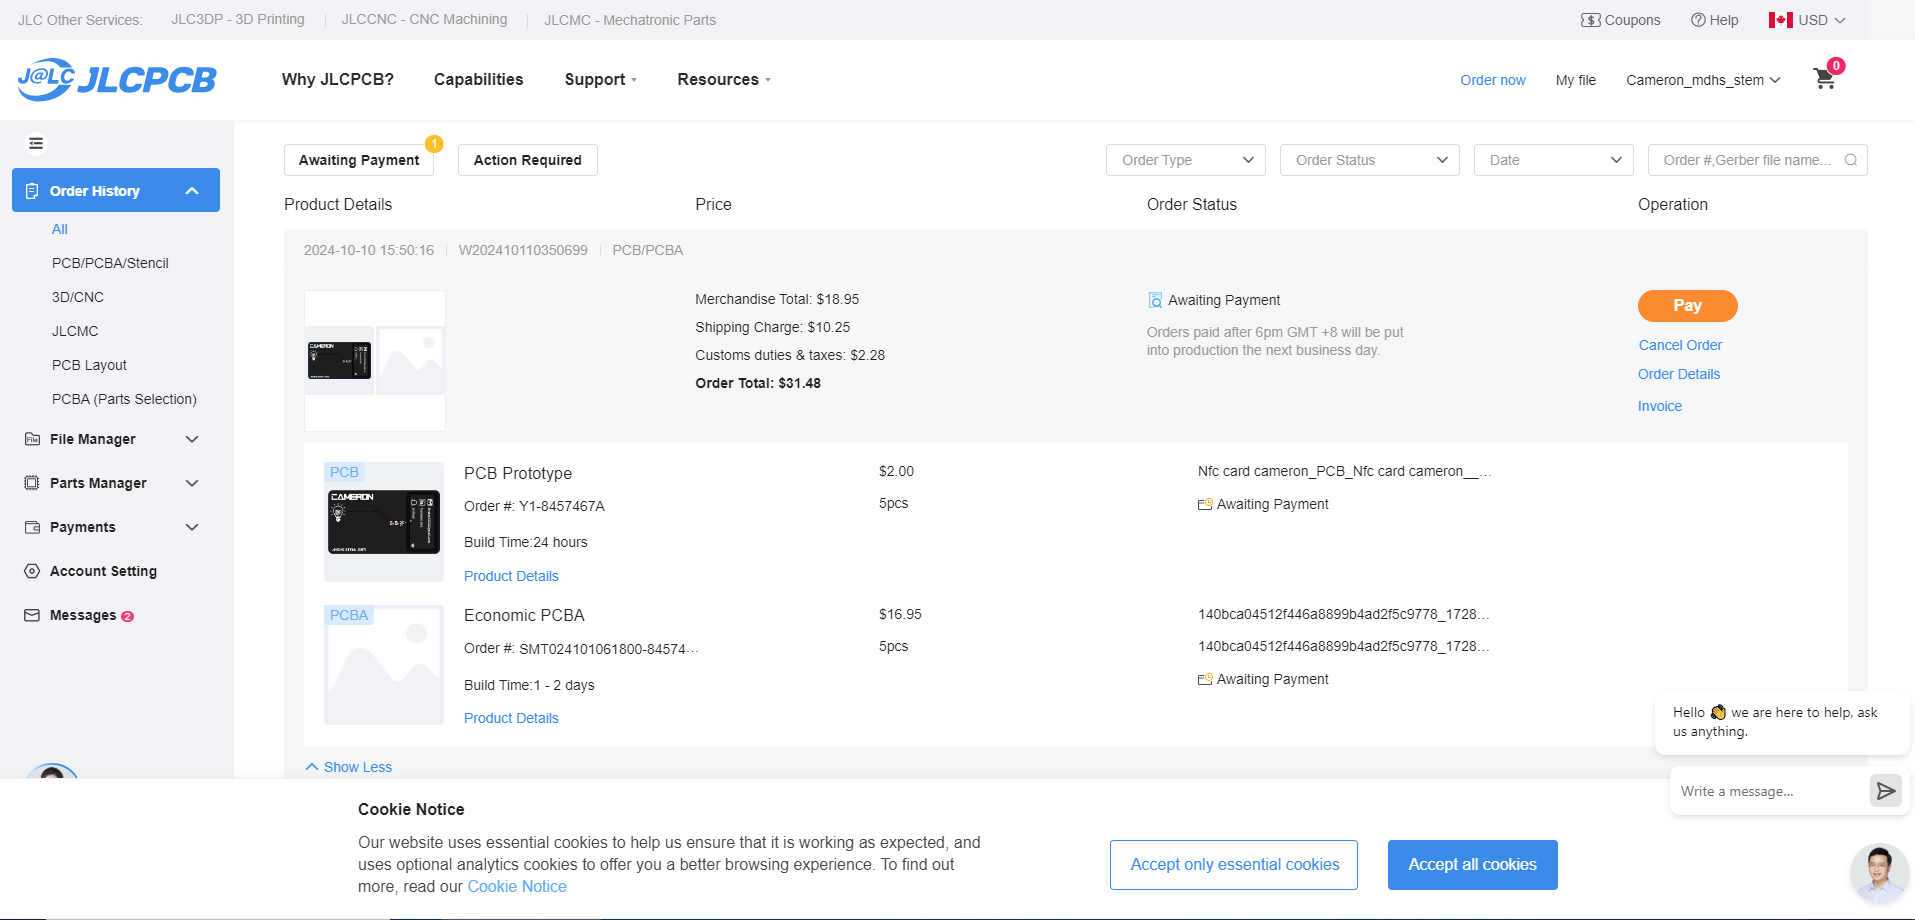This screenshot has width=1915, height=920.
Task: Click the search magnifier icon in order search
Action: click(1851, 160)
